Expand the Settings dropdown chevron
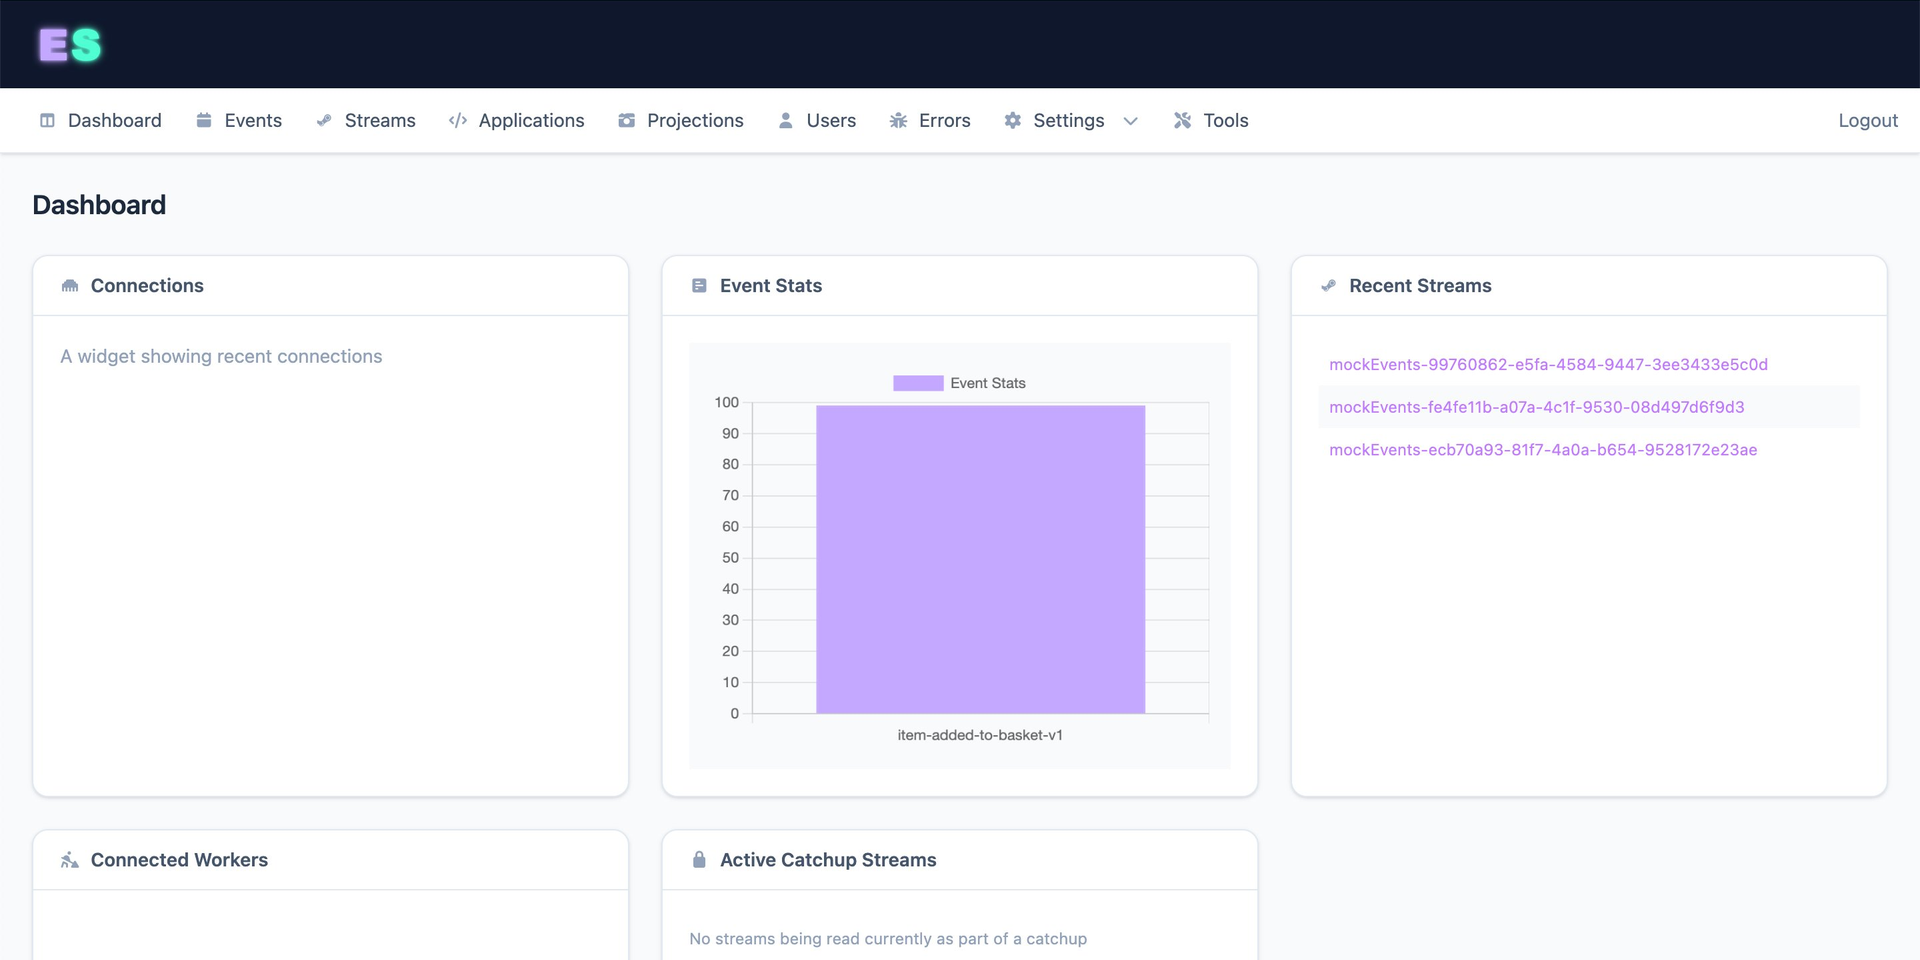Viewport: 1920px width, 960px height. 1131,121
